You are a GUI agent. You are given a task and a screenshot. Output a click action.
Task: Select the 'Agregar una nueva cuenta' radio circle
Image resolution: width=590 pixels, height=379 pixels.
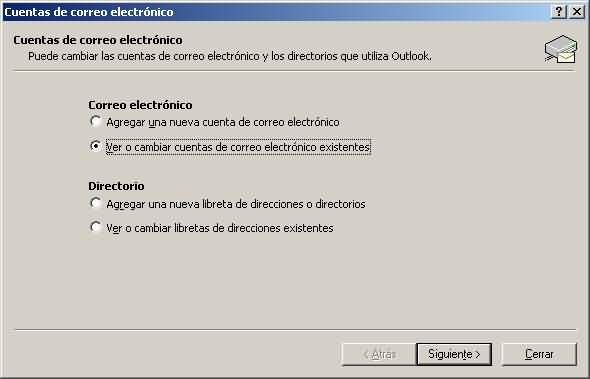click(96, 121)
